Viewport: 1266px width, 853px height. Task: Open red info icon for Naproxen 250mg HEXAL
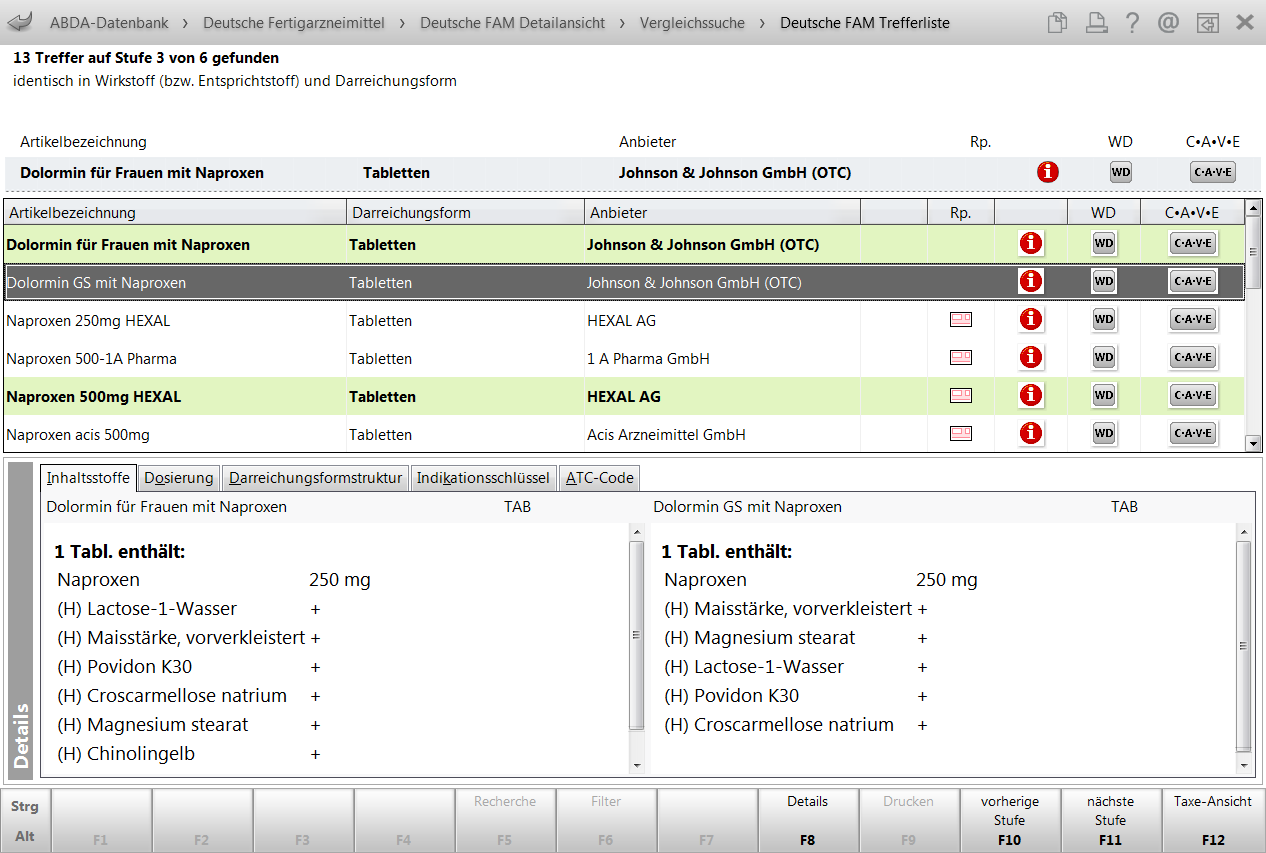point(1030,320)
